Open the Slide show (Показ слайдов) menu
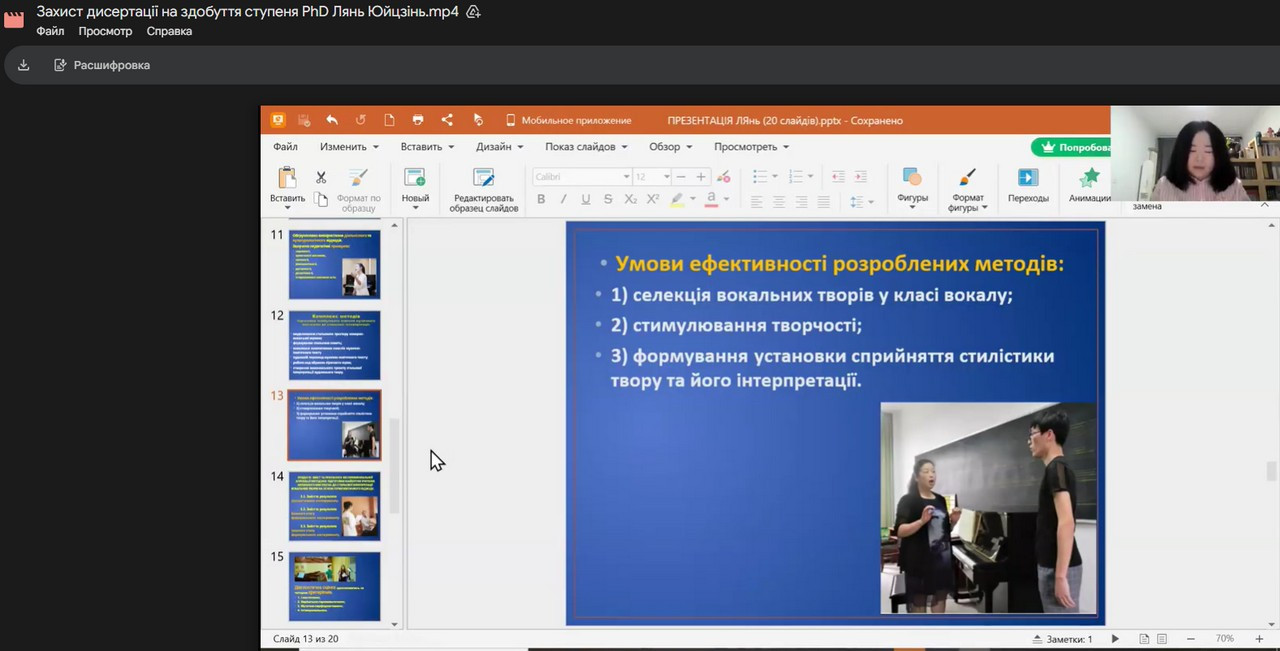Screen dimensions: 1280x651 586,147
